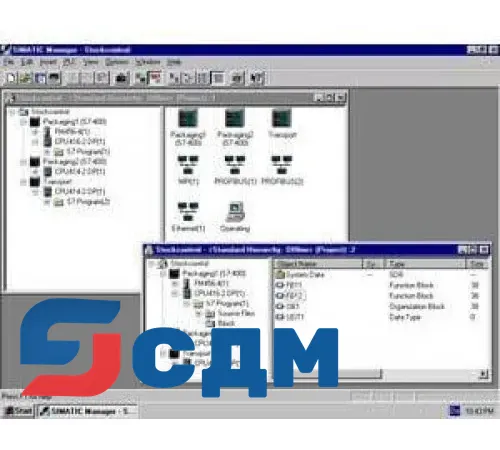Select UDT1 in the object list
Viewport: 500px width, 450px height.
[290, 317]
